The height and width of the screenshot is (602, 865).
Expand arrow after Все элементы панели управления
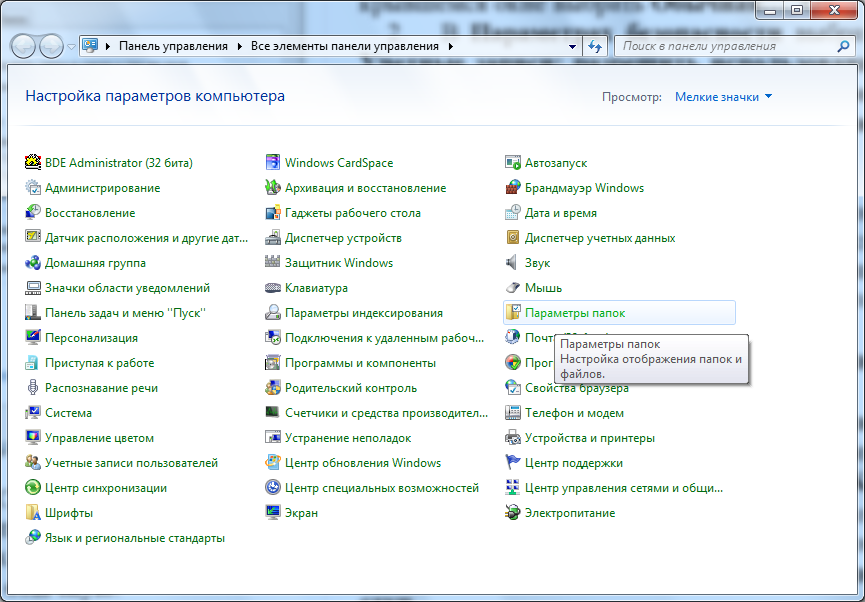451,46
